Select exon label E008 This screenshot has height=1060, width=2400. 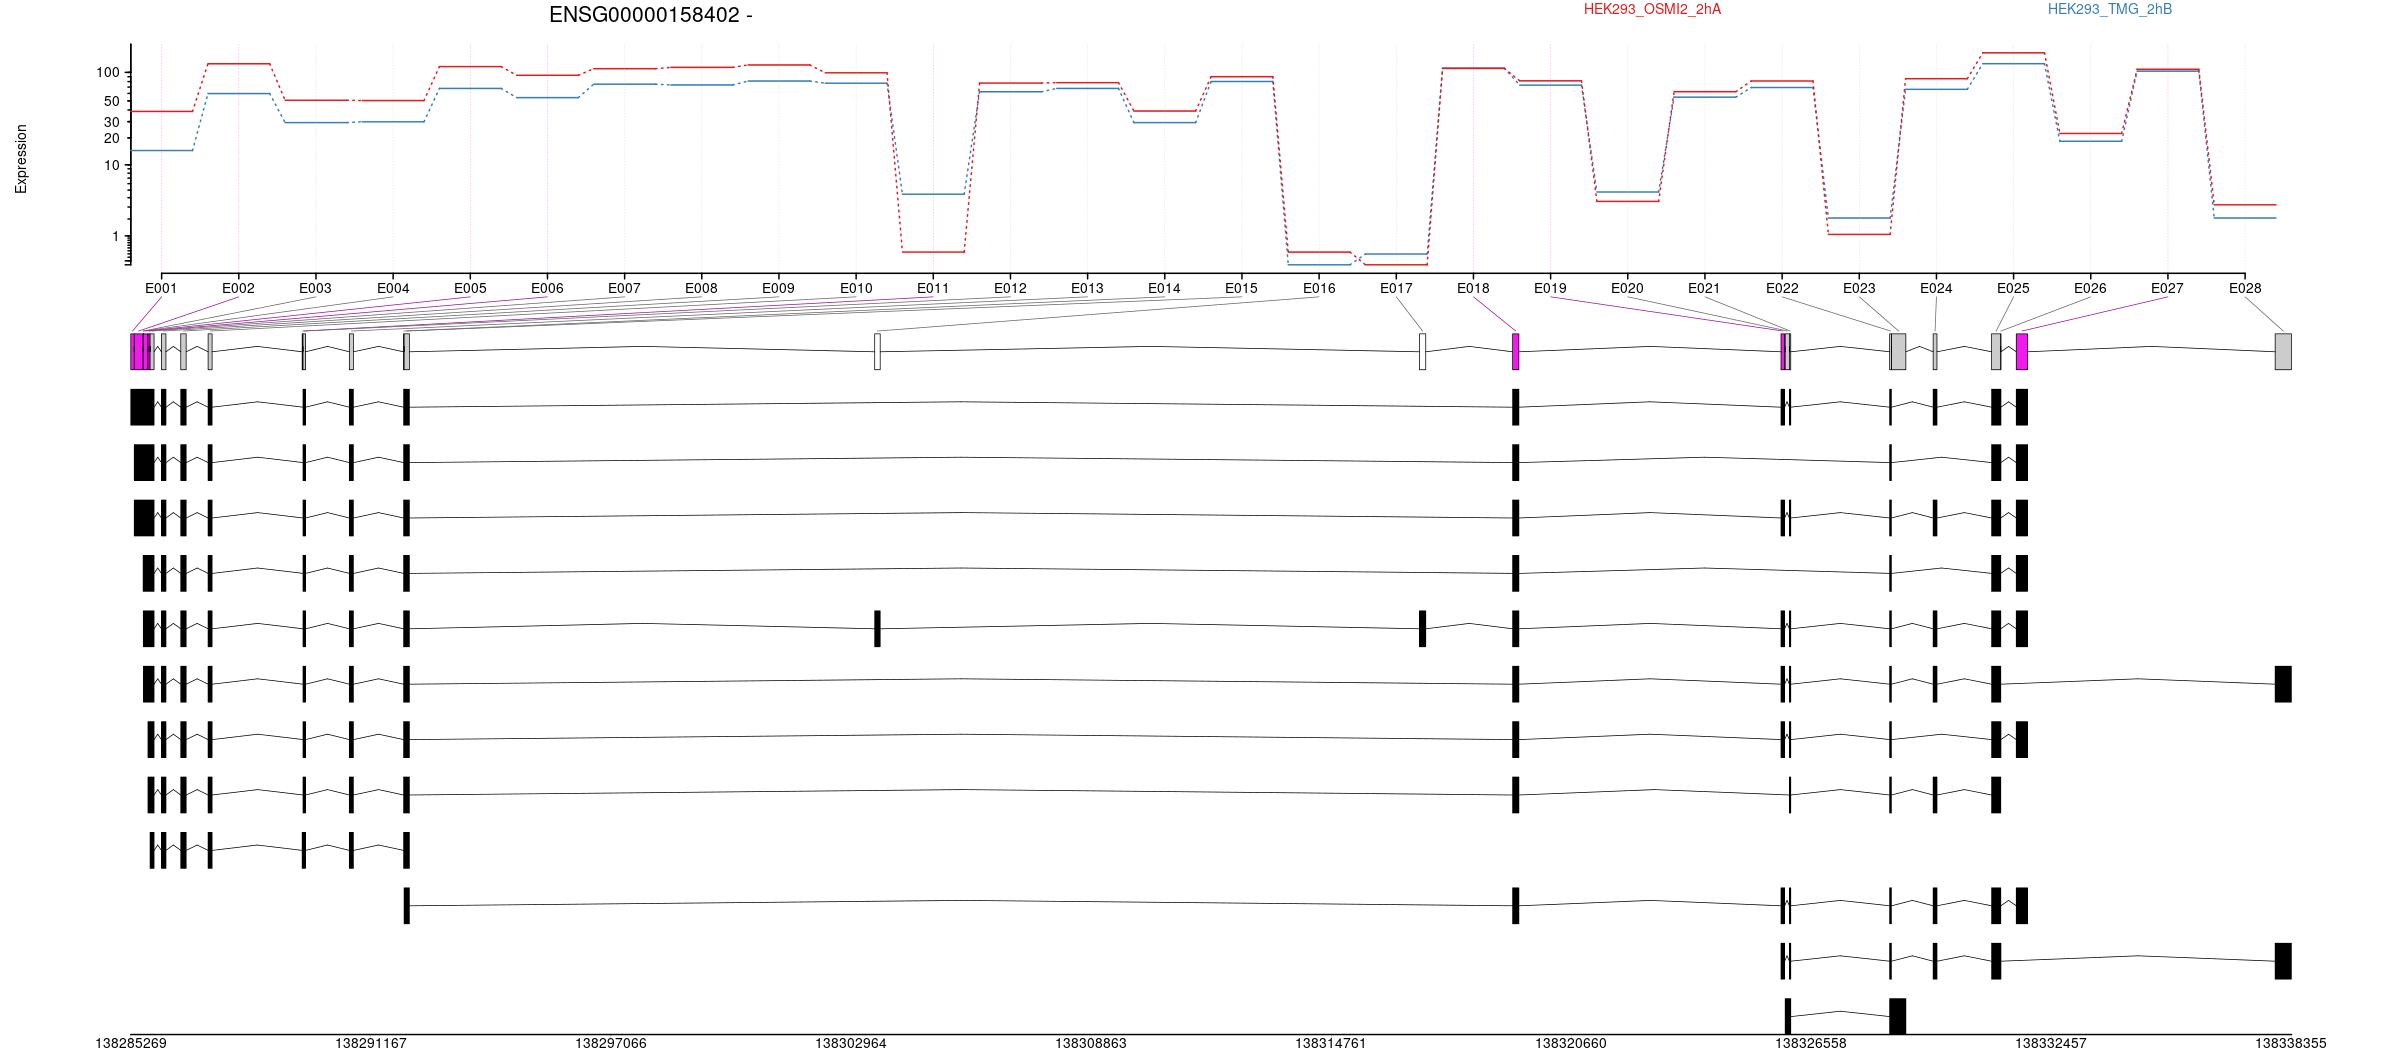pyautogui.click(x=701, y=288)
